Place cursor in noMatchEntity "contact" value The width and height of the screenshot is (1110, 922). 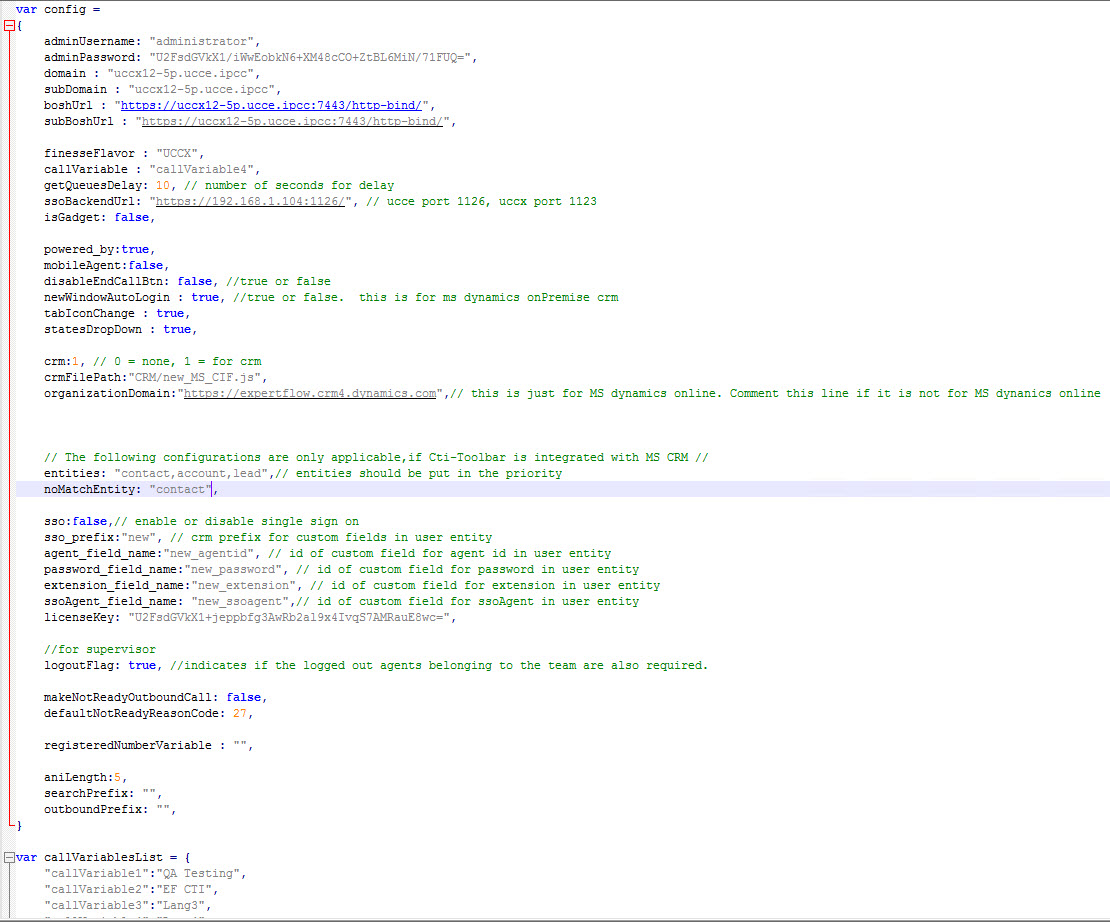coord(180,489)
